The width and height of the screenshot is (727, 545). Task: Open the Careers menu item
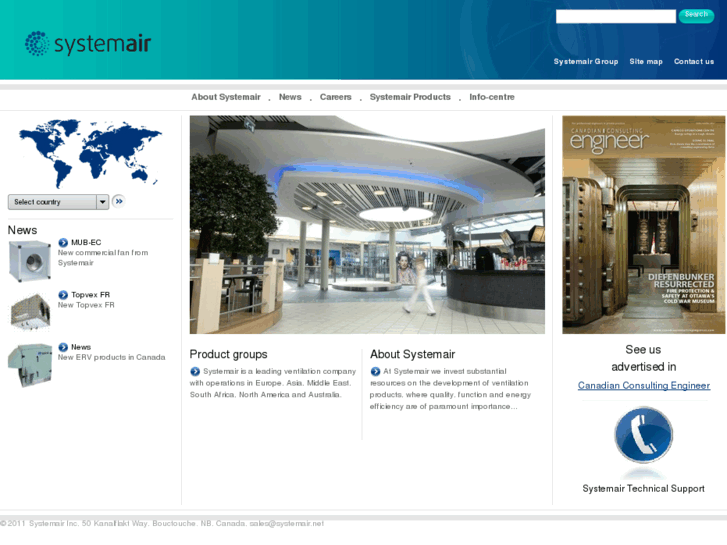pyautogui.click(x=335, y=97)
